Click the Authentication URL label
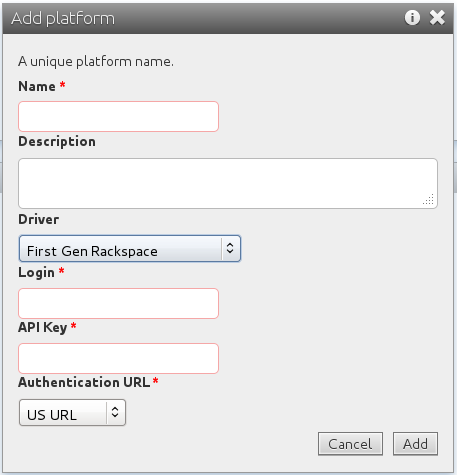457x475 pixels. pos(84,382)
